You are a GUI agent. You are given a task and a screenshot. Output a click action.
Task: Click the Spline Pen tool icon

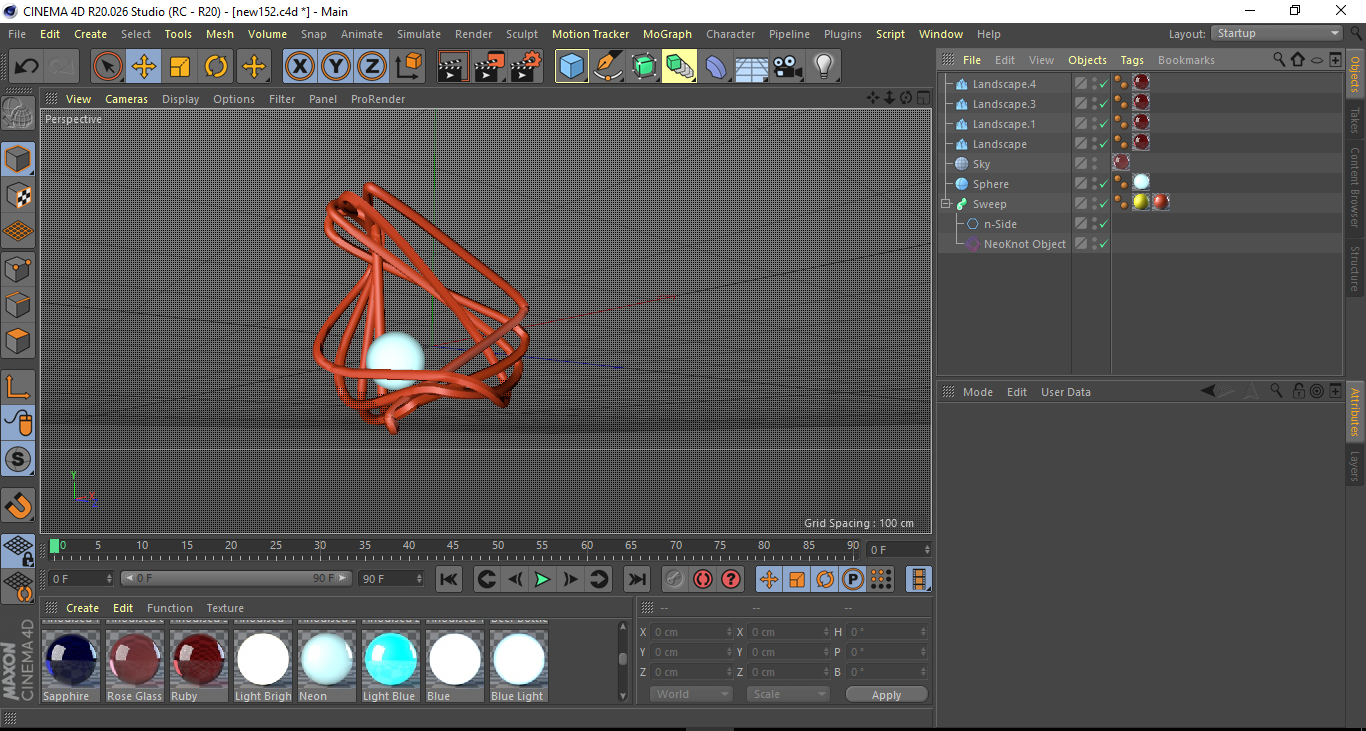(x=608, y=67)
